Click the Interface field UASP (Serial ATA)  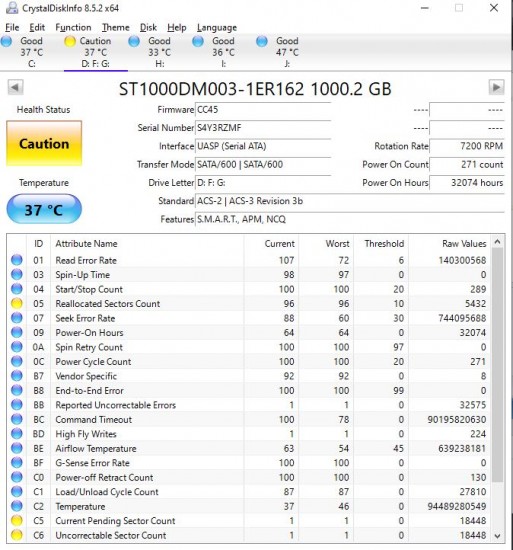coord(263,146)
